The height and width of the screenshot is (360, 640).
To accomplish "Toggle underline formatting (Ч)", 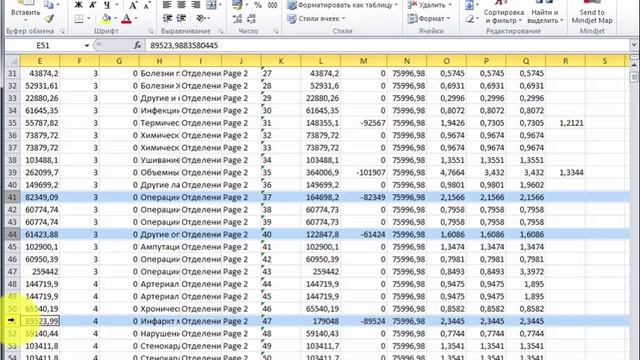I will click(x=107, y=5).
